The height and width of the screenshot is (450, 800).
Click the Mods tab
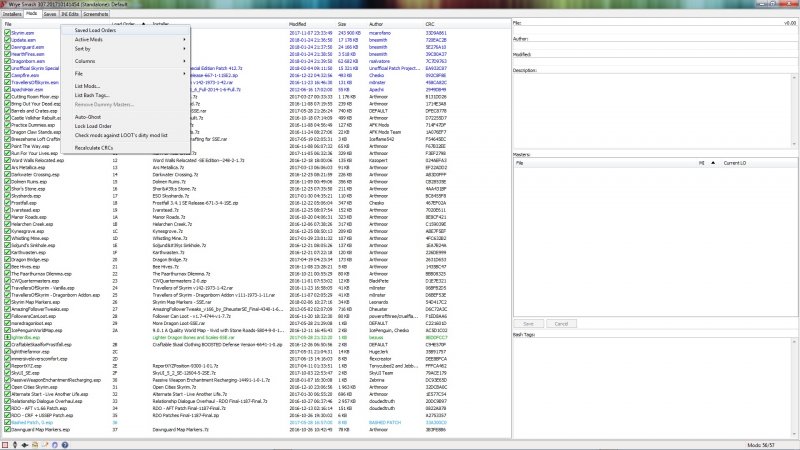tap(32, 14)
